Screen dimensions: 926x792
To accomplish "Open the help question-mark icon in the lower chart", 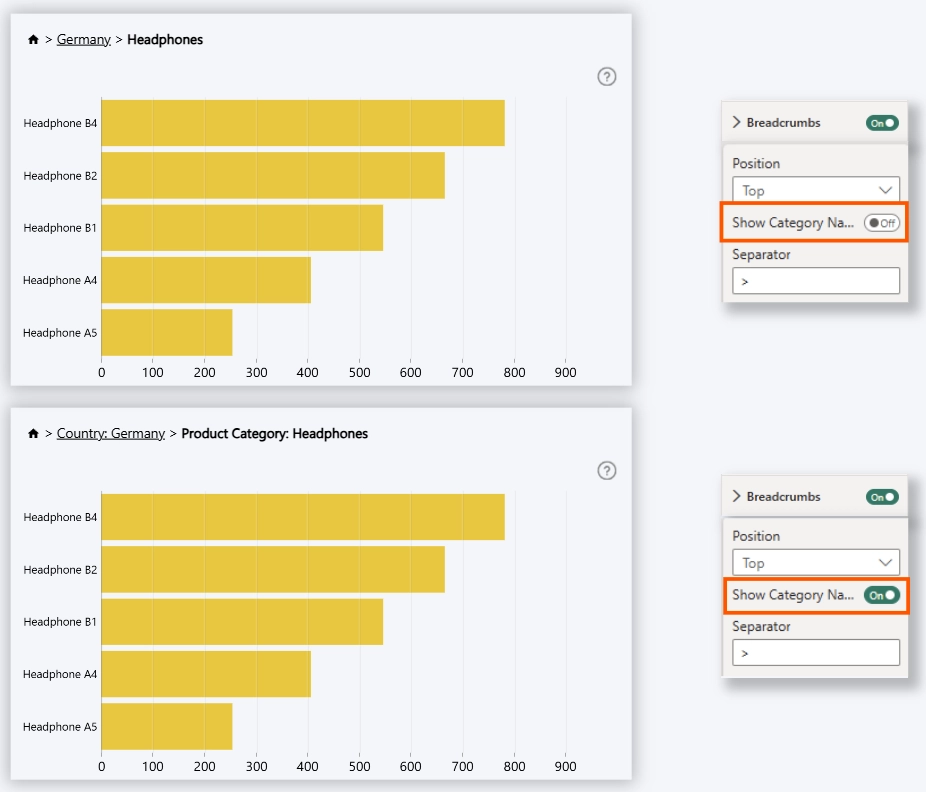I will 606,471.
